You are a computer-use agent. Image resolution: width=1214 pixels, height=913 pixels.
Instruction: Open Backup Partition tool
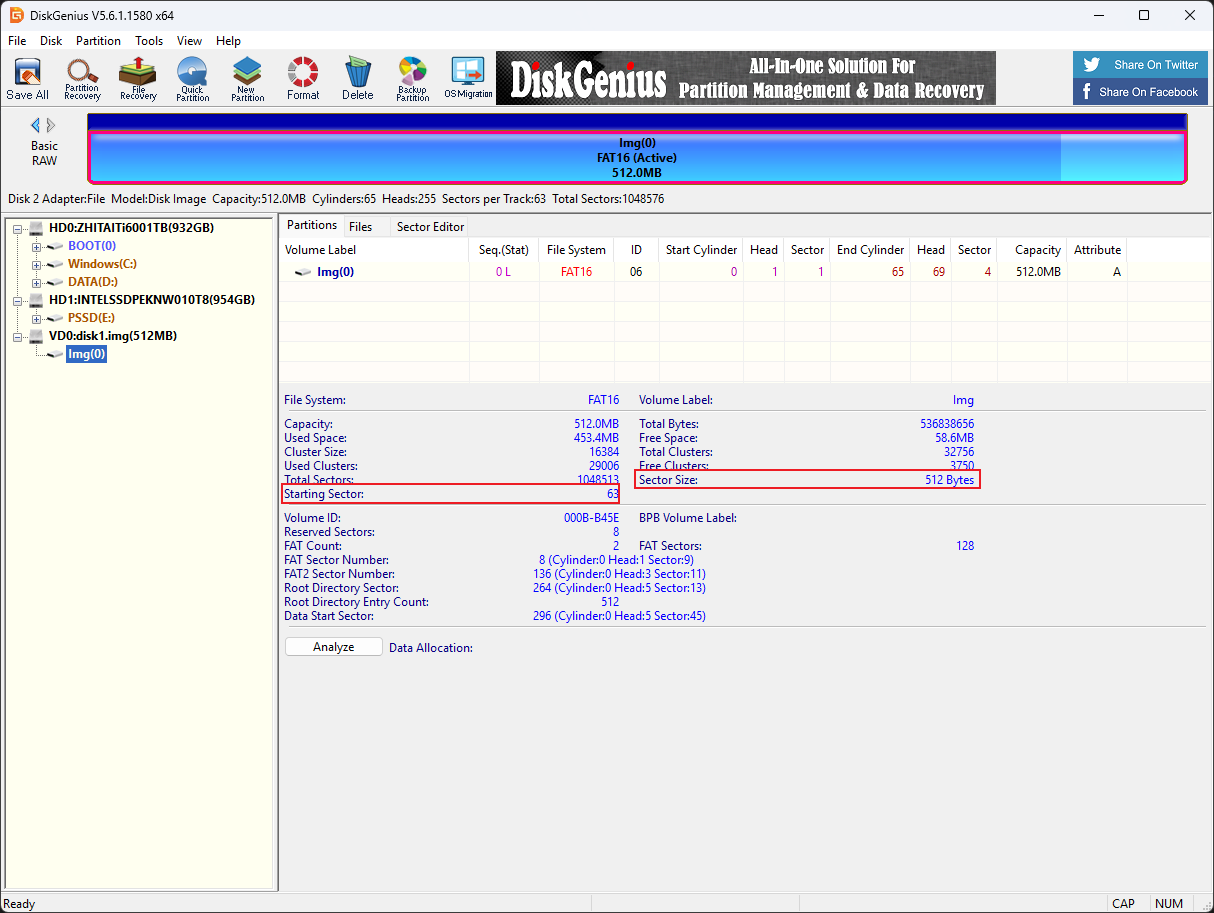[x=412, y=79]
